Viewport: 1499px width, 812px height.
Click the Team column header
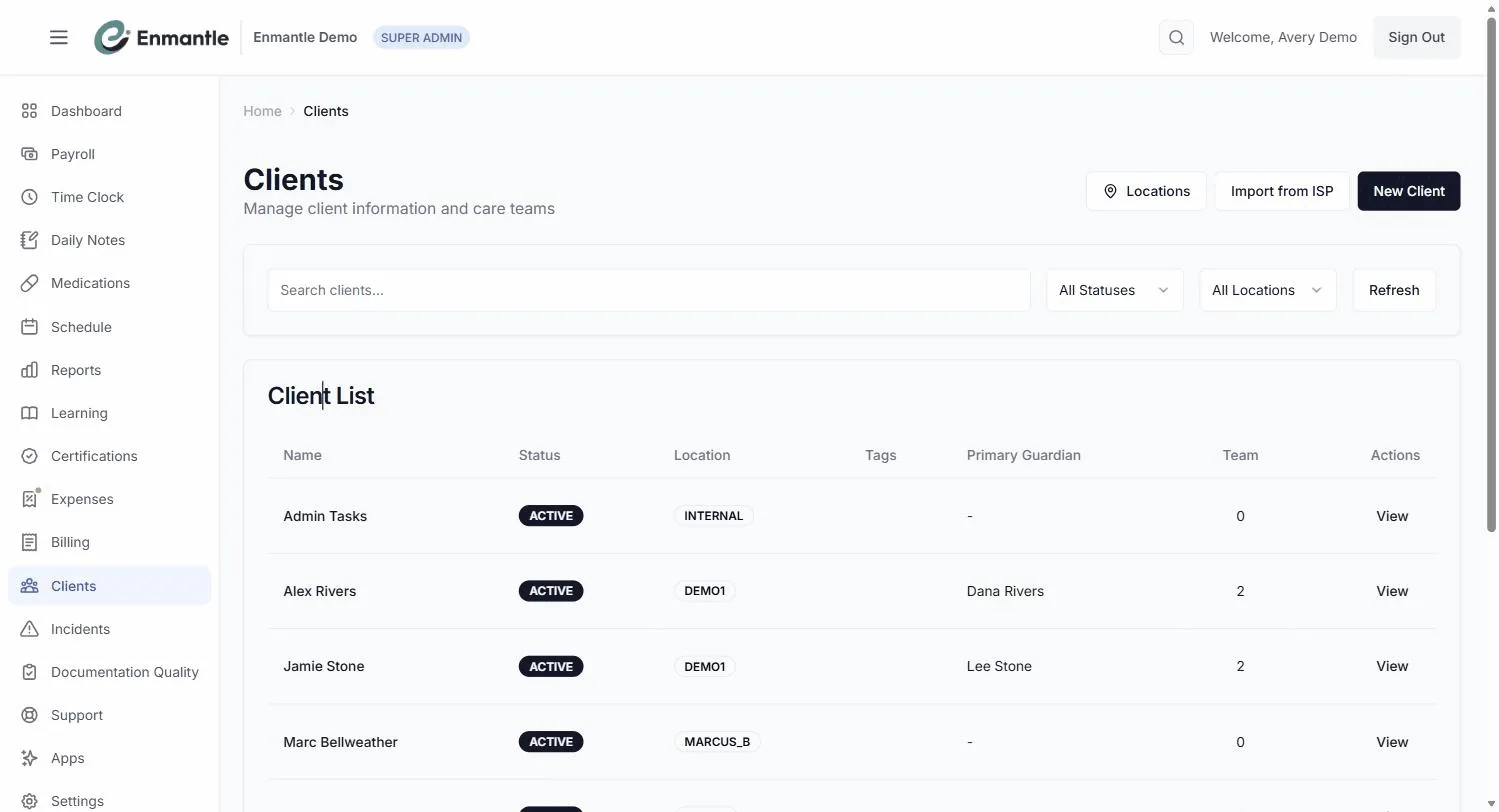tap(1240, 455)
